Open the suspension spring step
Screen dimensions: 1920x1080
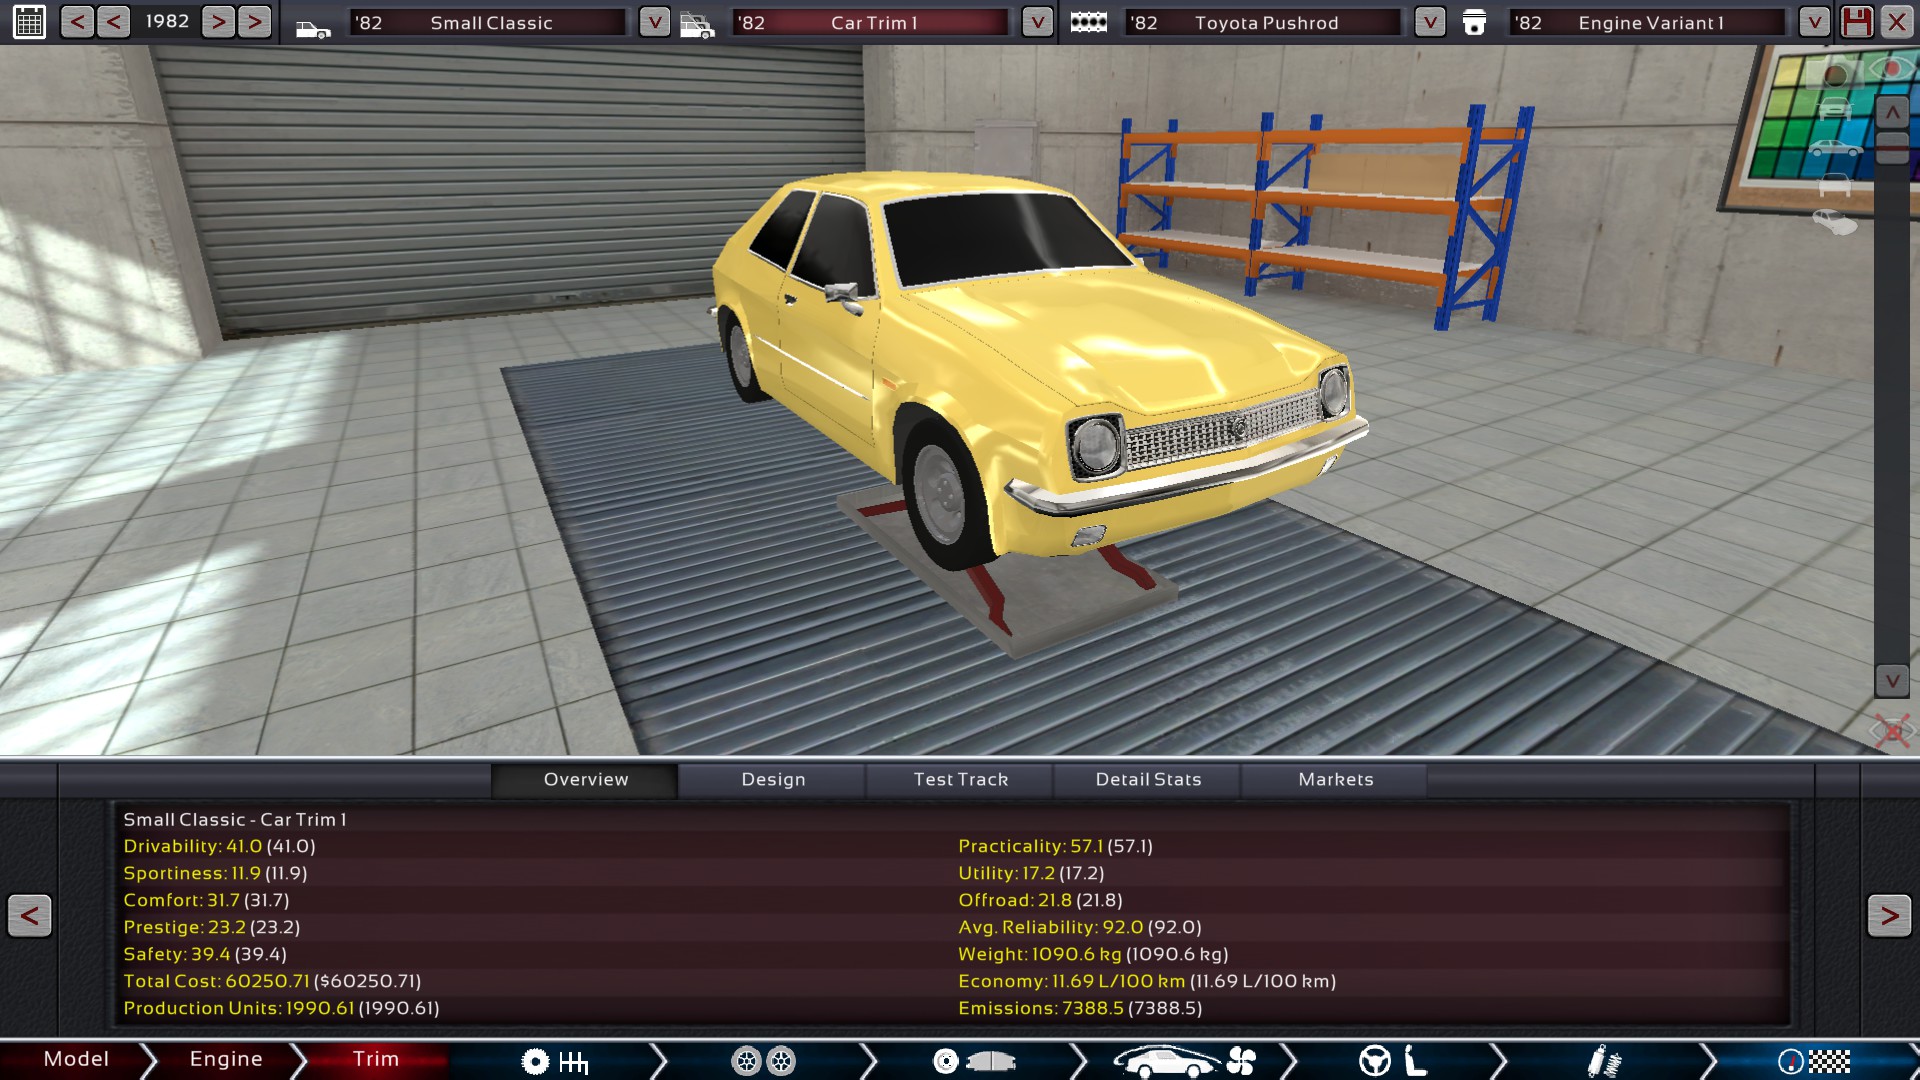pyautogui.click(x=1604, y=1061)
